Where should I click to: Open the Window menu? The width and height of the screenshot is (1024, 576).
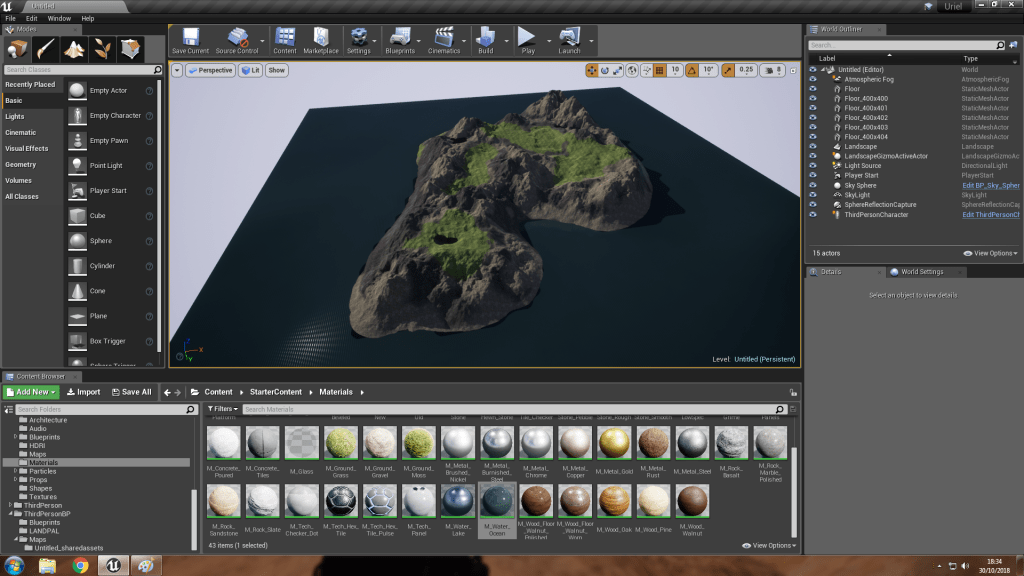coord(59,18)
